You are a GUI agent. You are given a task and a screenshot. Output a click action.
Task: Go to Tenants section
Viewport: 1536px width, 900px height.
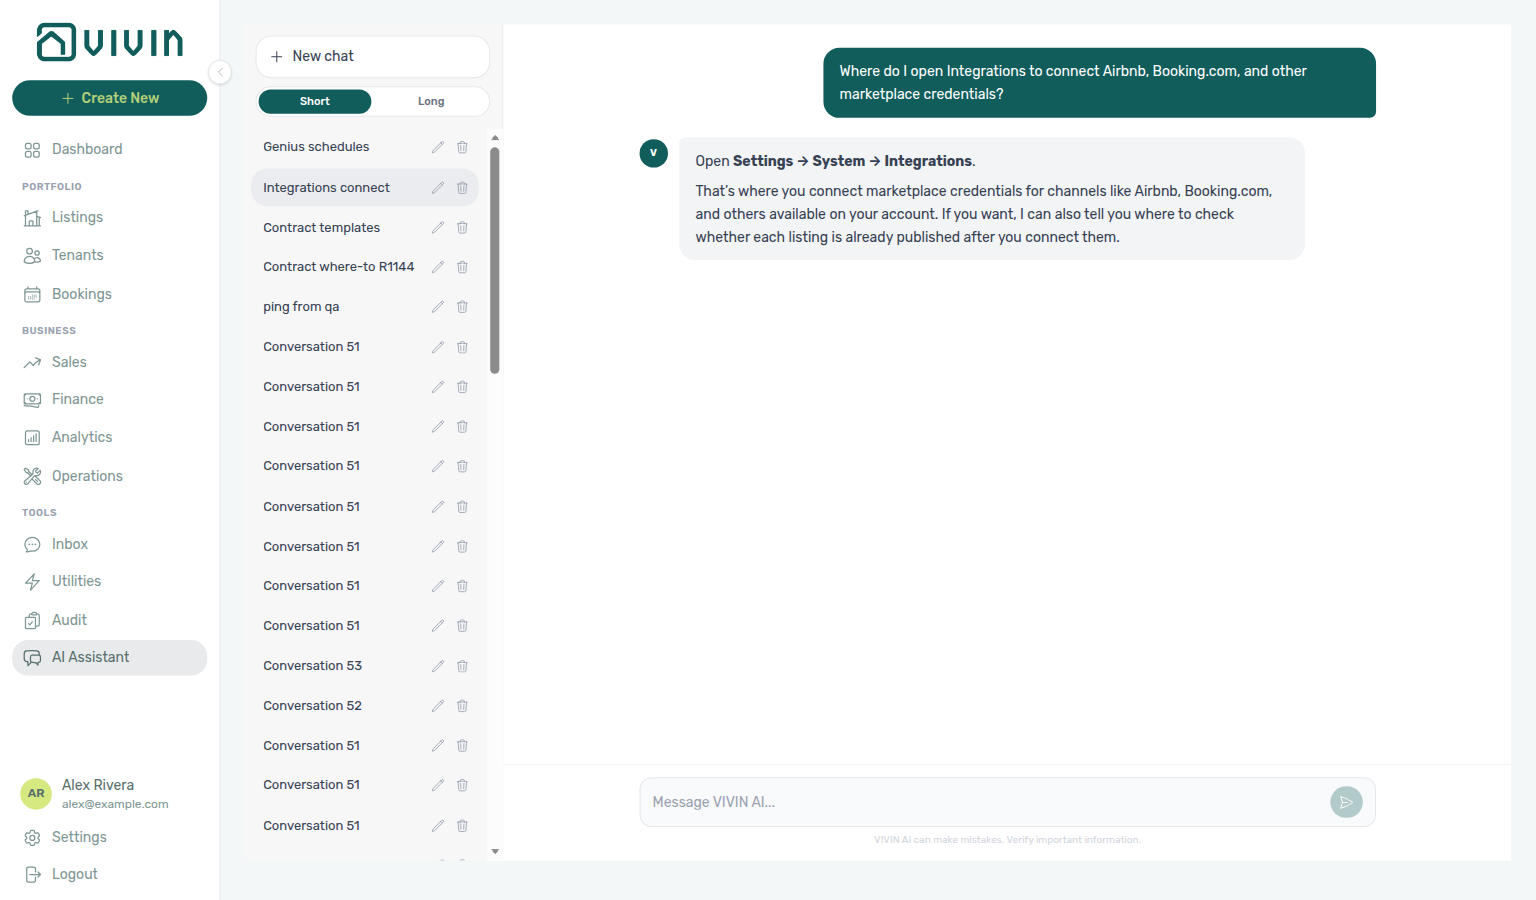pos(110,255)
